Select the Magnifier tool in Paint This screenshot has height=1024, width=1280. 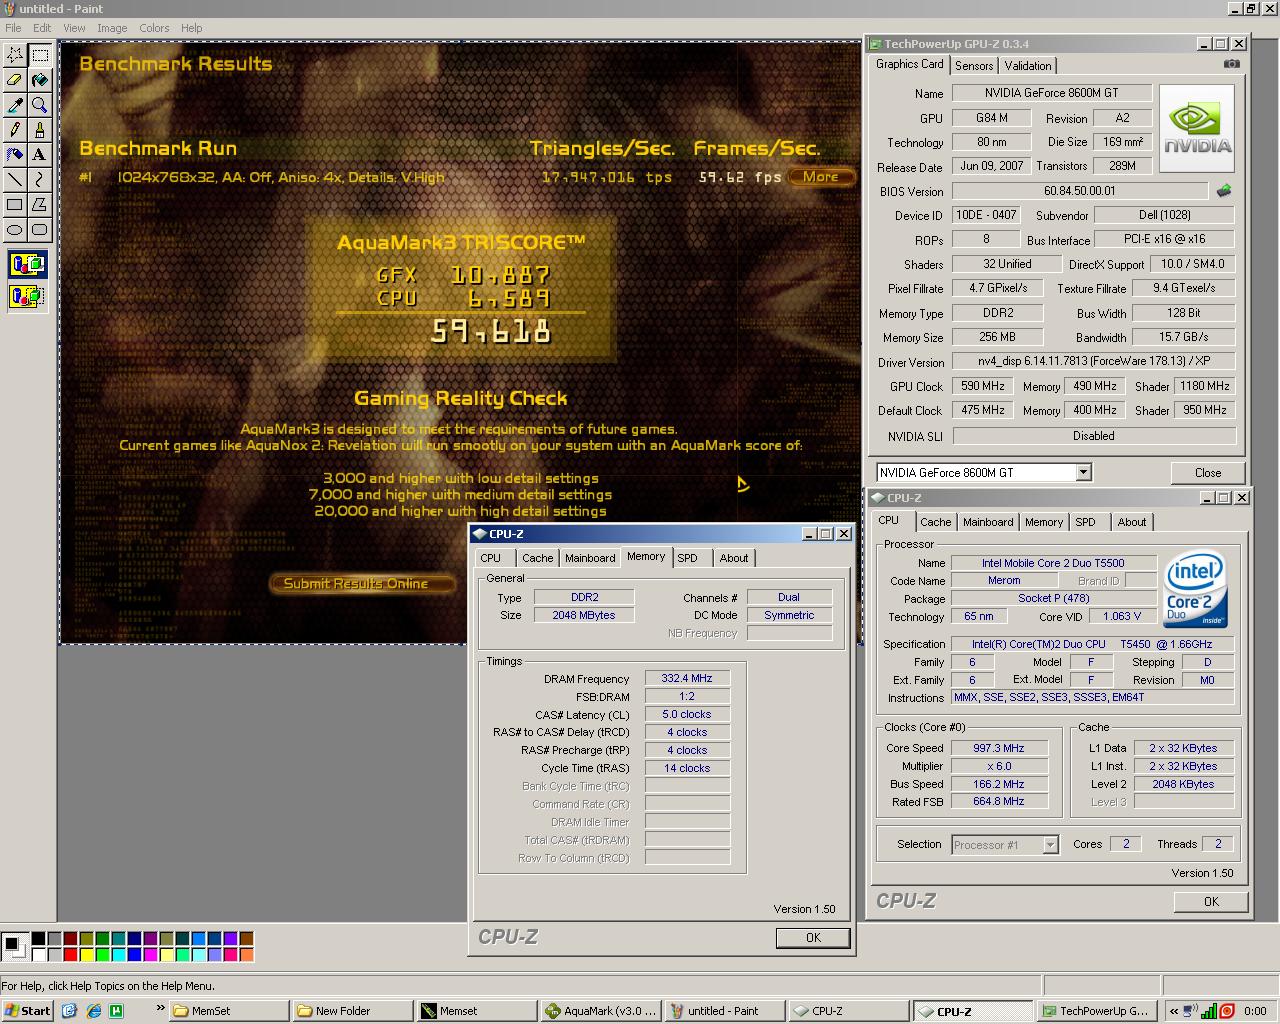point(40,105)
